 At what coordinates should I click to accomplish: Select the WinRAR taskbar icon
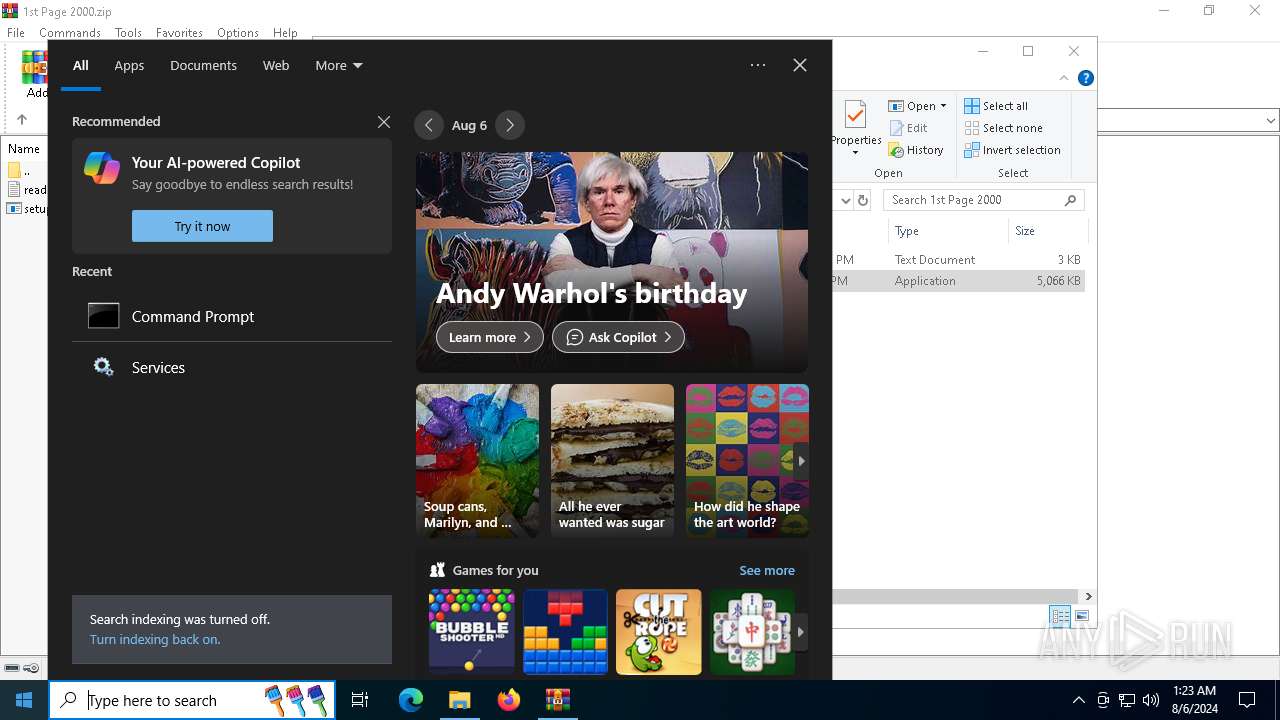[x=557, y=700]
